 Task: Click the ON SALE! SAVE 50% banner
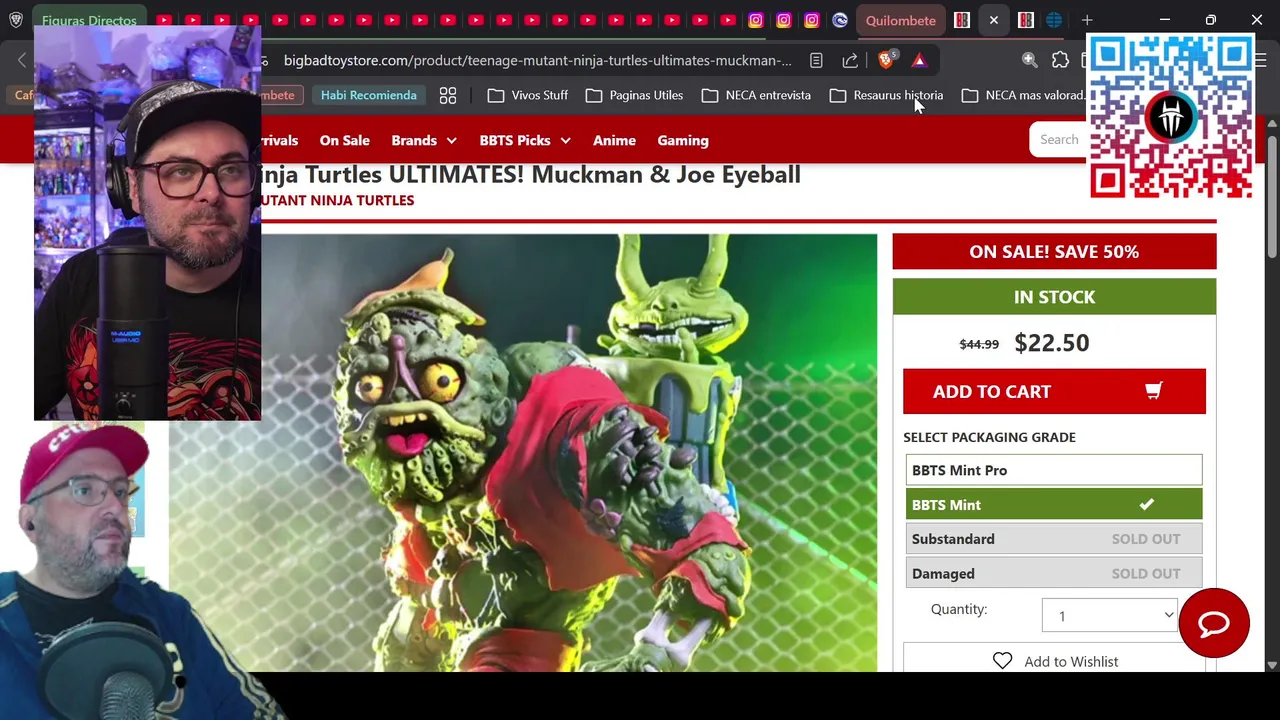pyautogui.click(x=1054, y=251)
